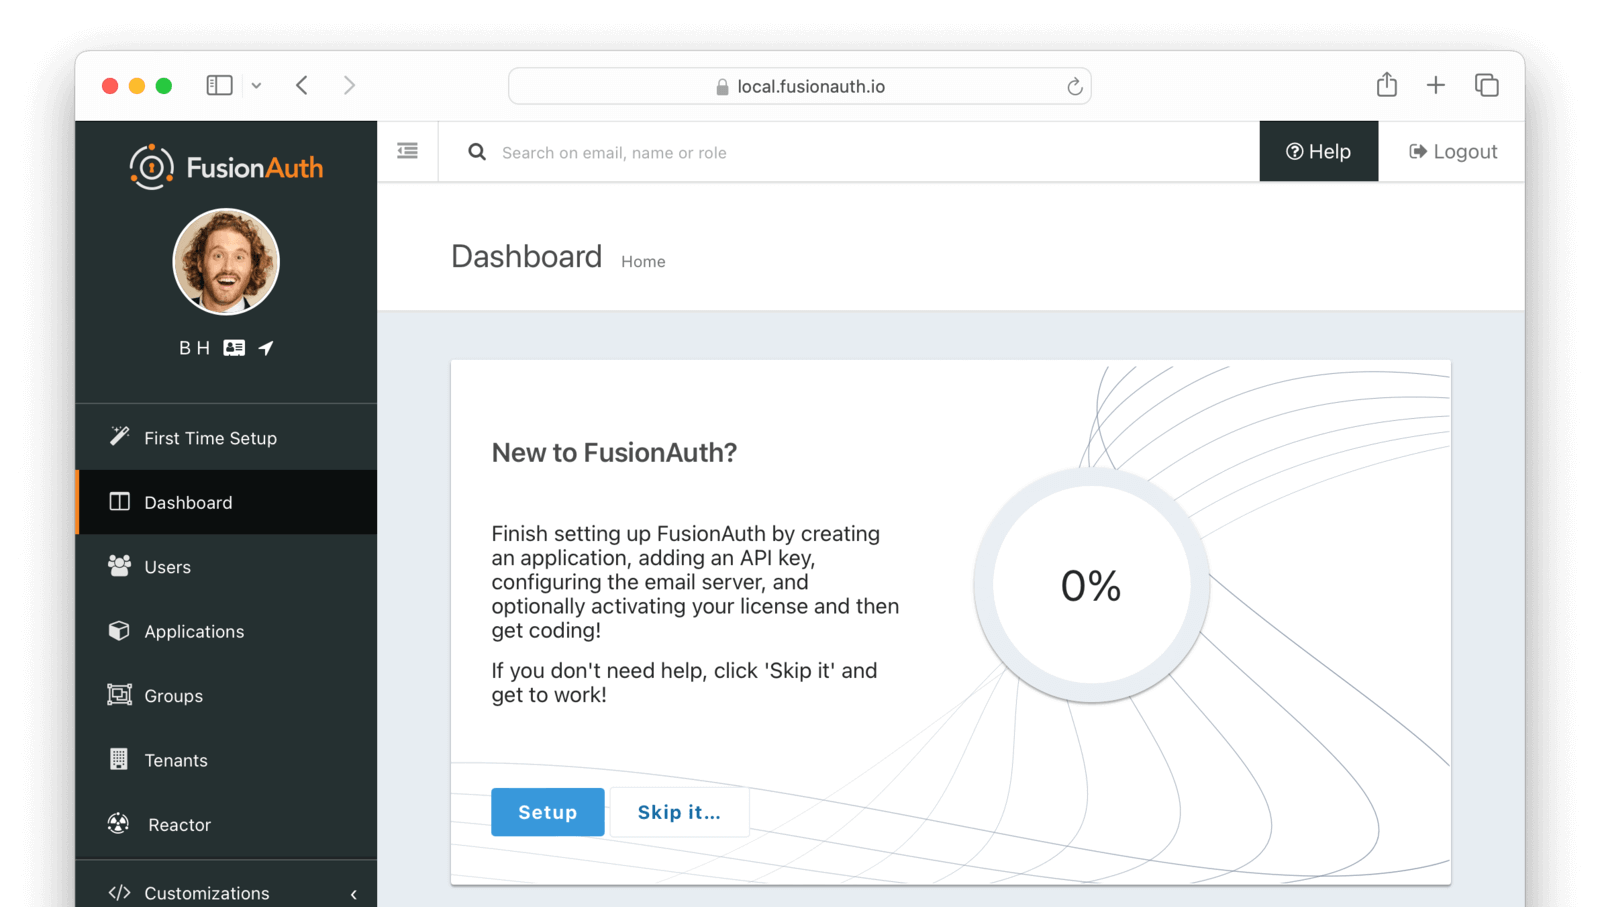The height and width of the screenshot is (907, 1600).
Task: Click the Customizations code icon
Action: point(119,893)
